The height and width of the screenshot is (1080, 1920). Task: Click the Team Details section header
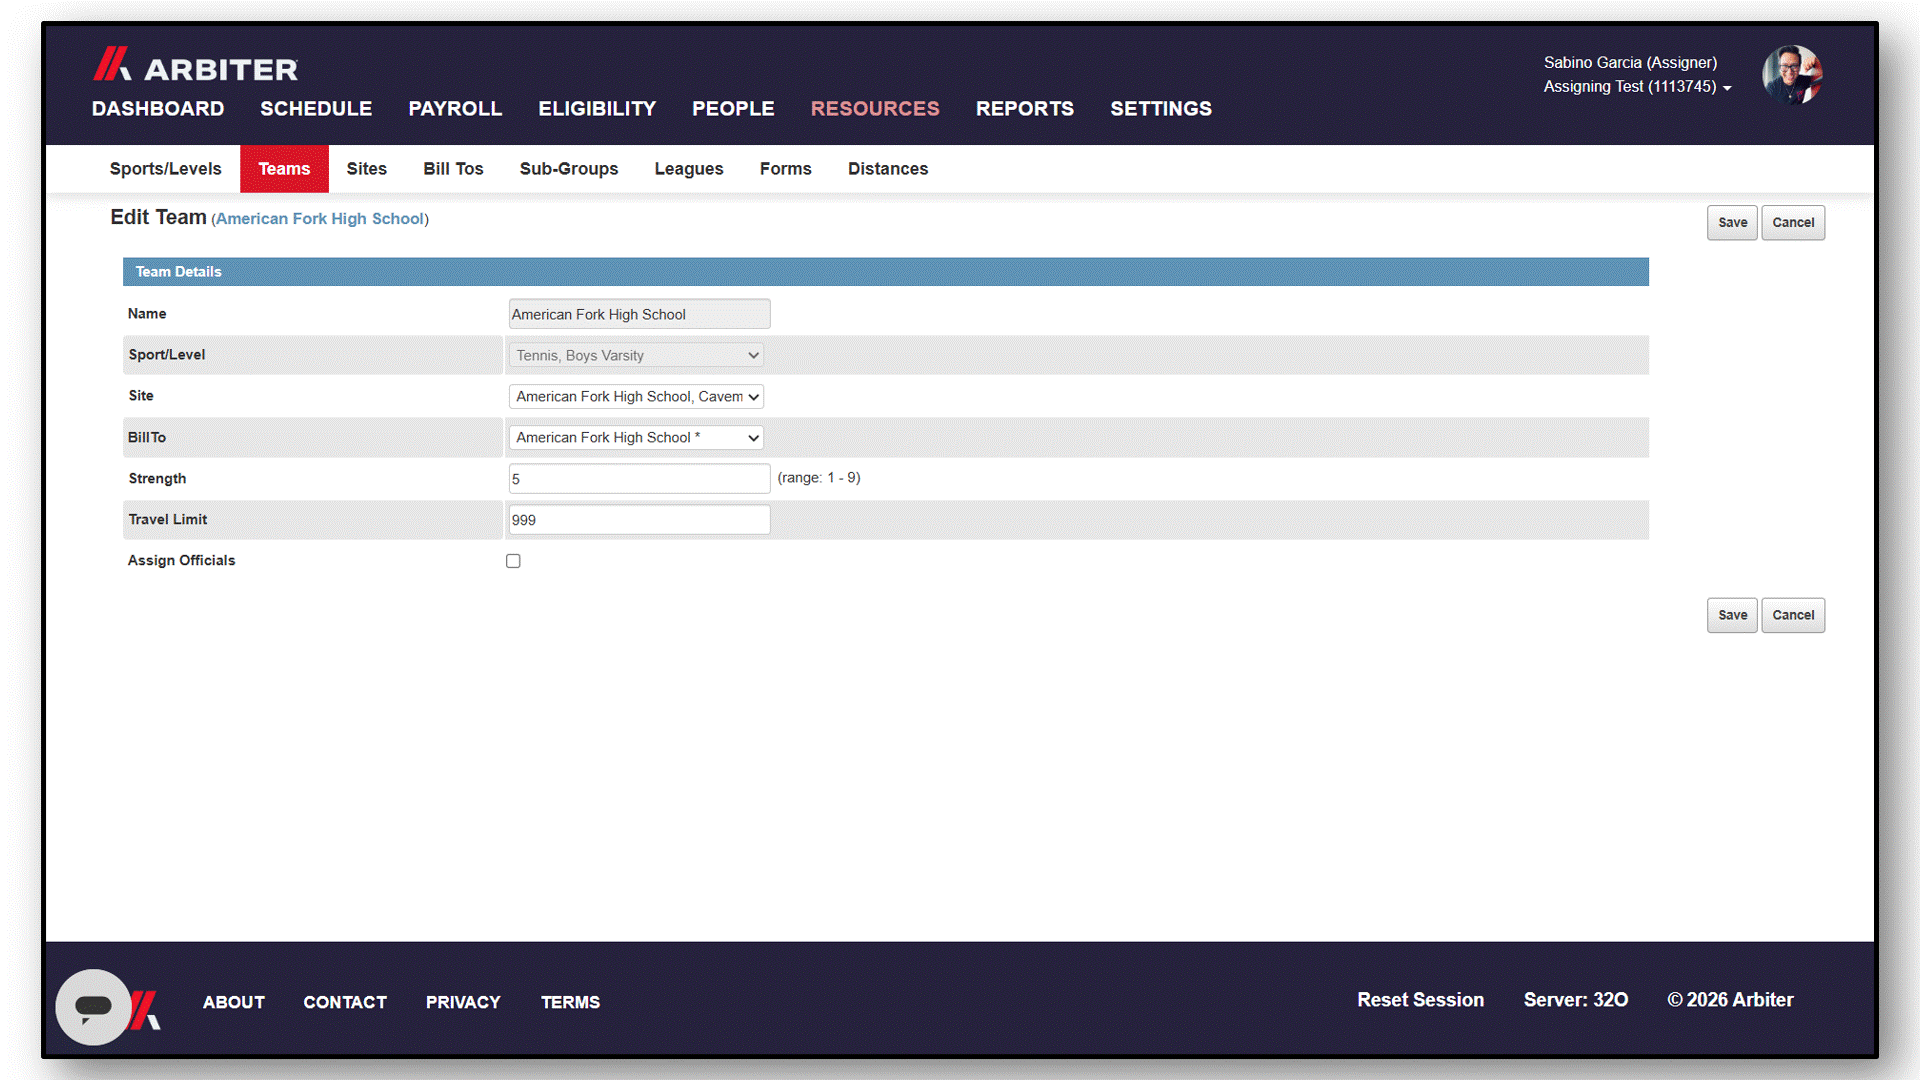885,272
